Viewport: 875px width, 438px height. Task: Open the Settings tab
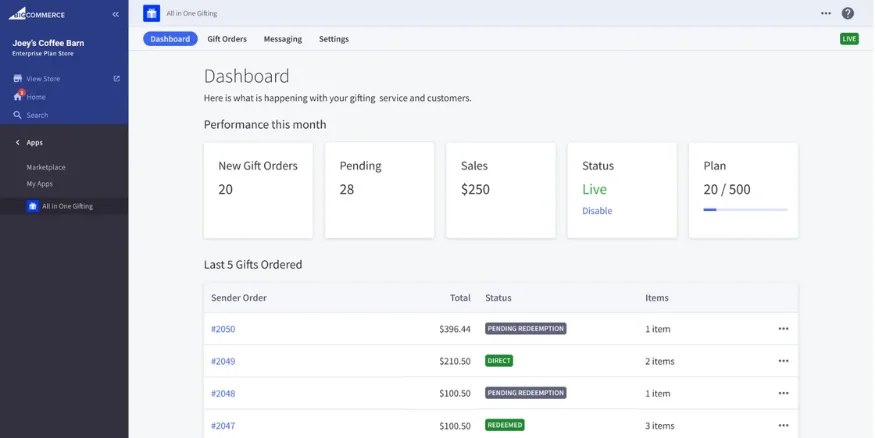coord(334,39)
